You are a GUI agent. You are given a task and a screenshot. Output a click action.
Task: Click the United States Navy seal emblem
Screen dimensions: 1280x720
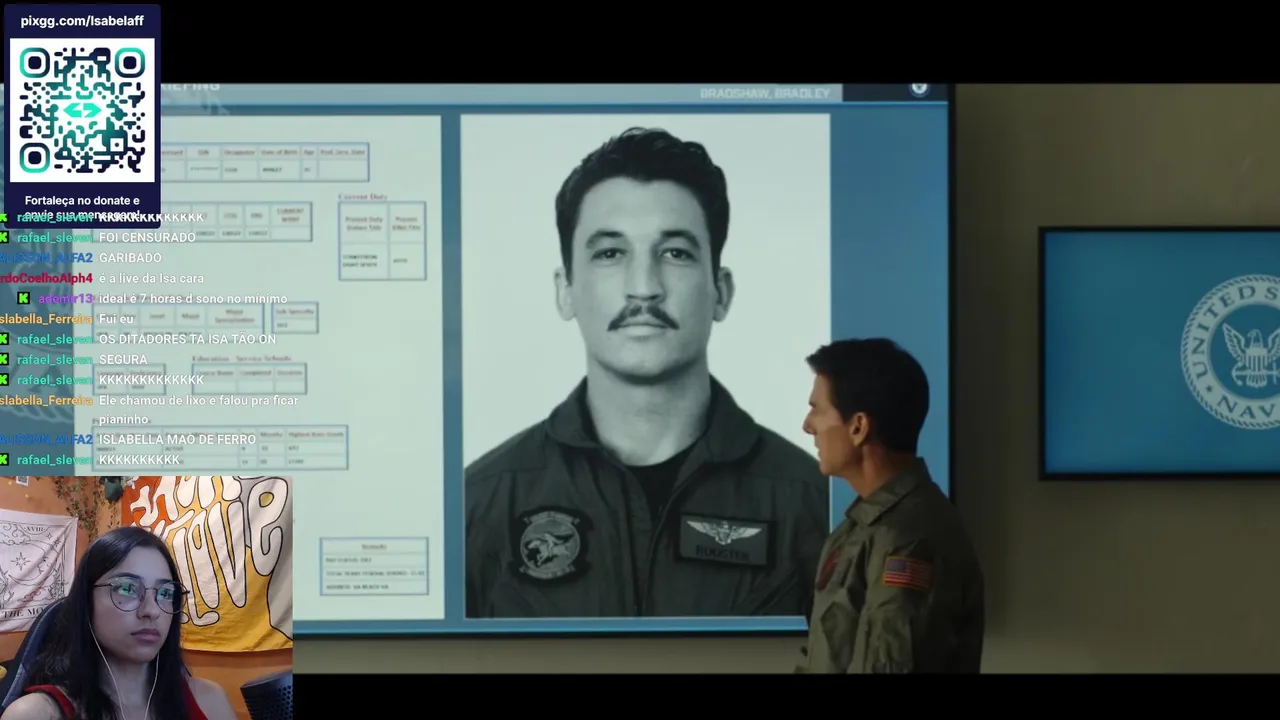point(1231,352)
